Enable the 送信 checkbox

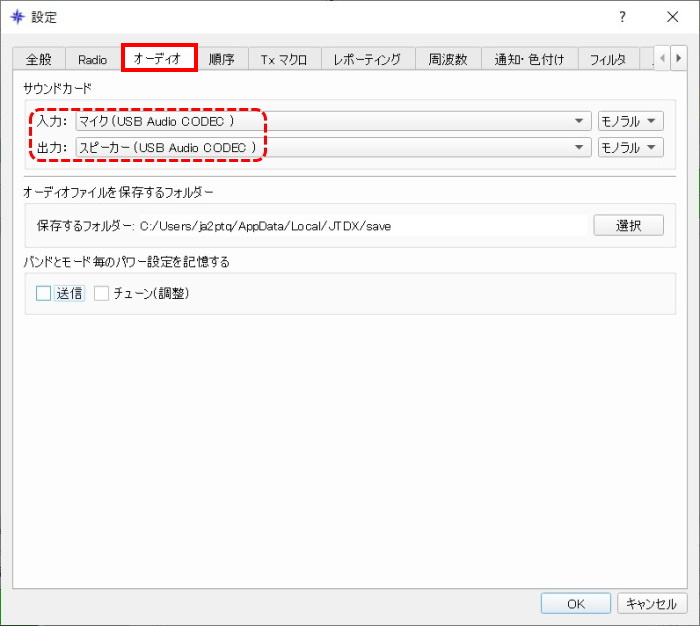(43, 293)
